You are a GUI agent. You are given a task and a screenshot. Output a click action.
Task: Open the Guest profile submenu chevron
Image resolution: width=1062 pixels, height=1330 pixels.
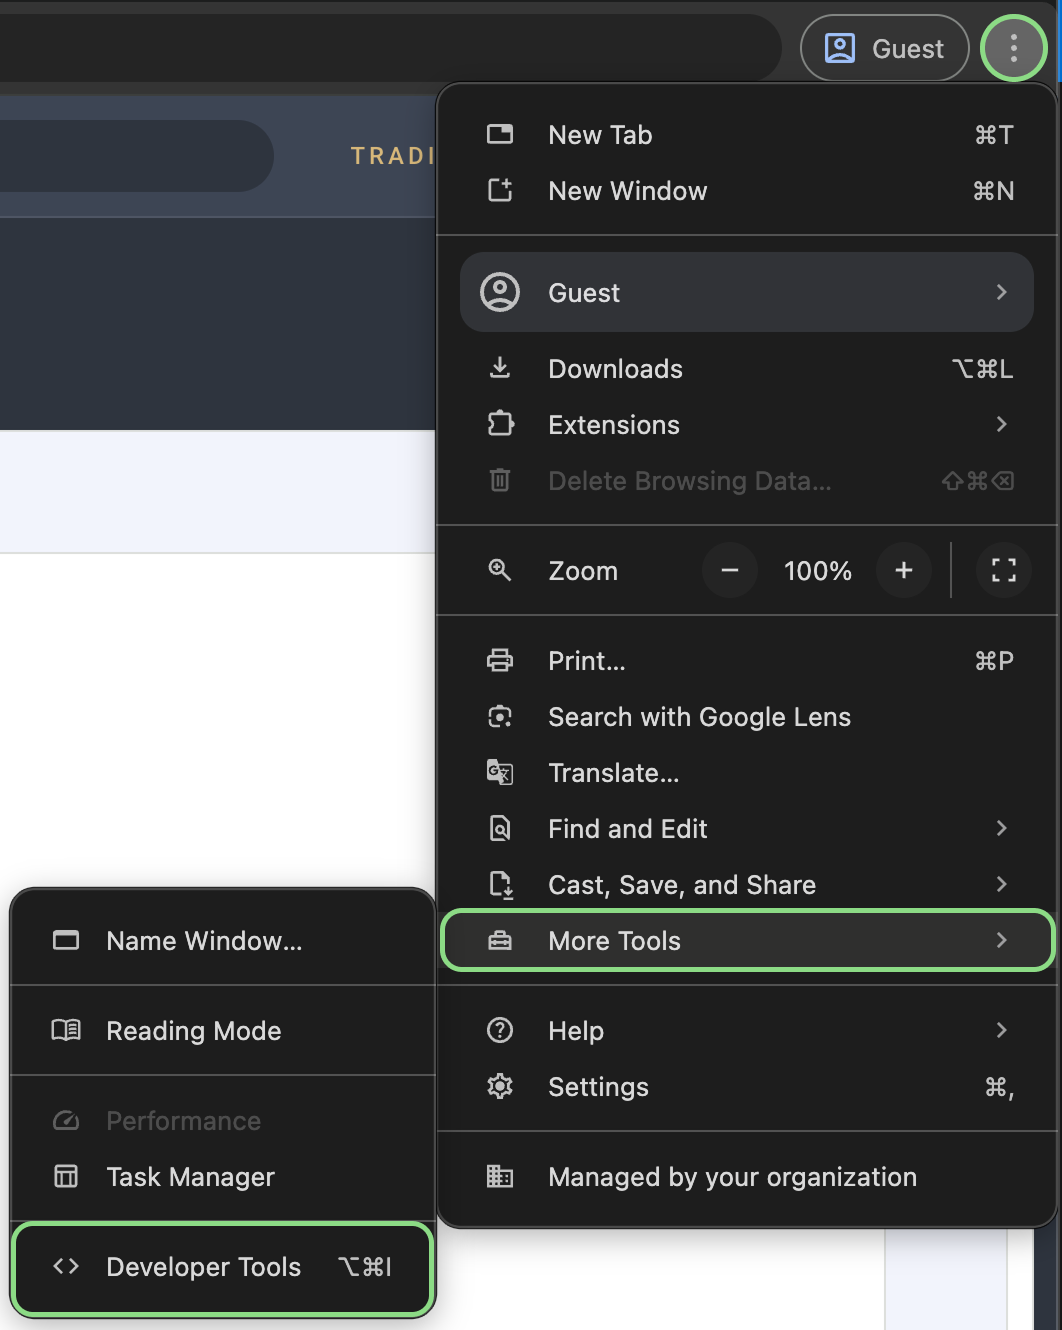1001,292
